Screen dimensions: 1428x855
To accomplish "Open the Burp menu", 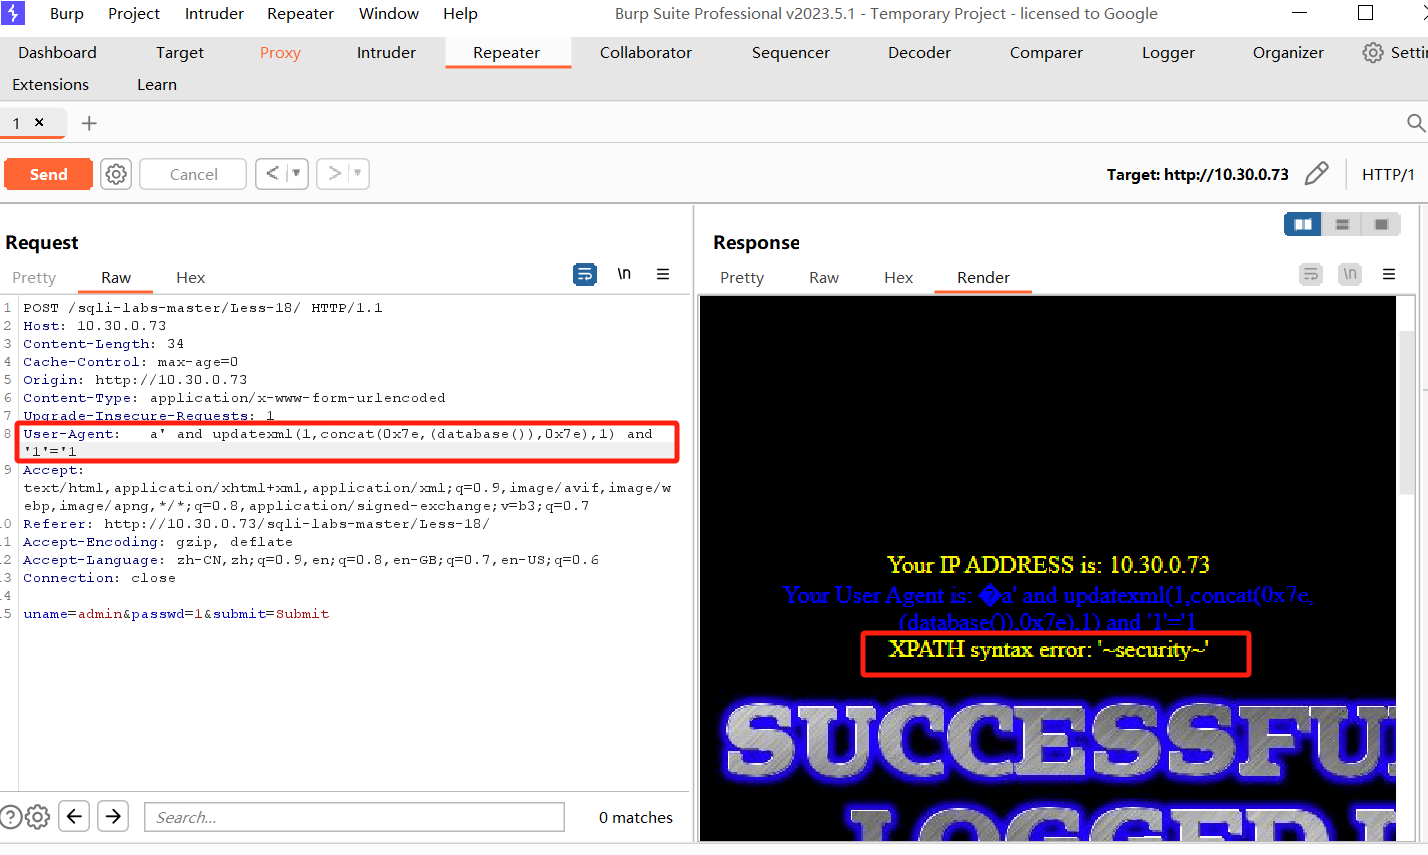I will click(67, 14).
